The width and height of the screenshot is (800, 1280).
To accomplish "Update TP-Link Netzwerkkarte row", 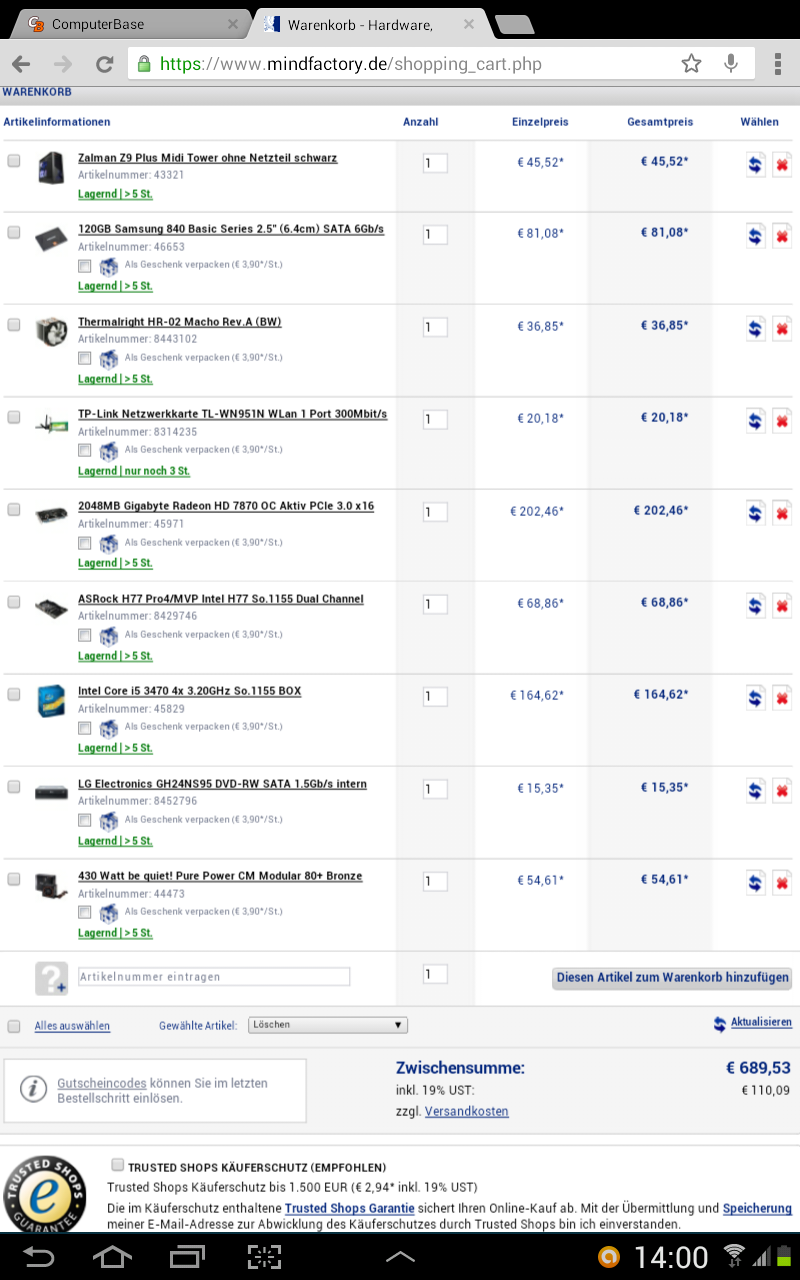I will [x=755, y=421].
